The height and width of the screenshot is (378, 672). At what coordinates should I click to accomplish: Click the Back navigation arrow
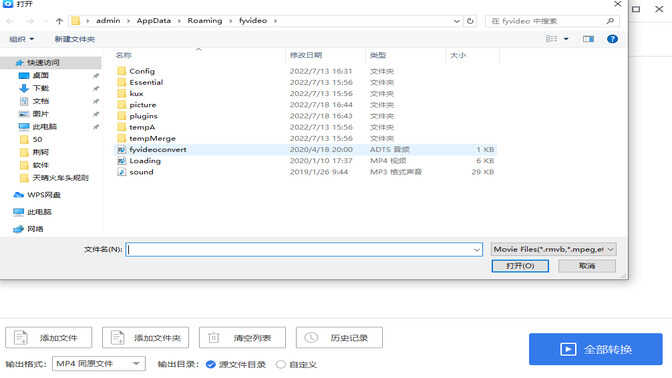coord(10,21)
